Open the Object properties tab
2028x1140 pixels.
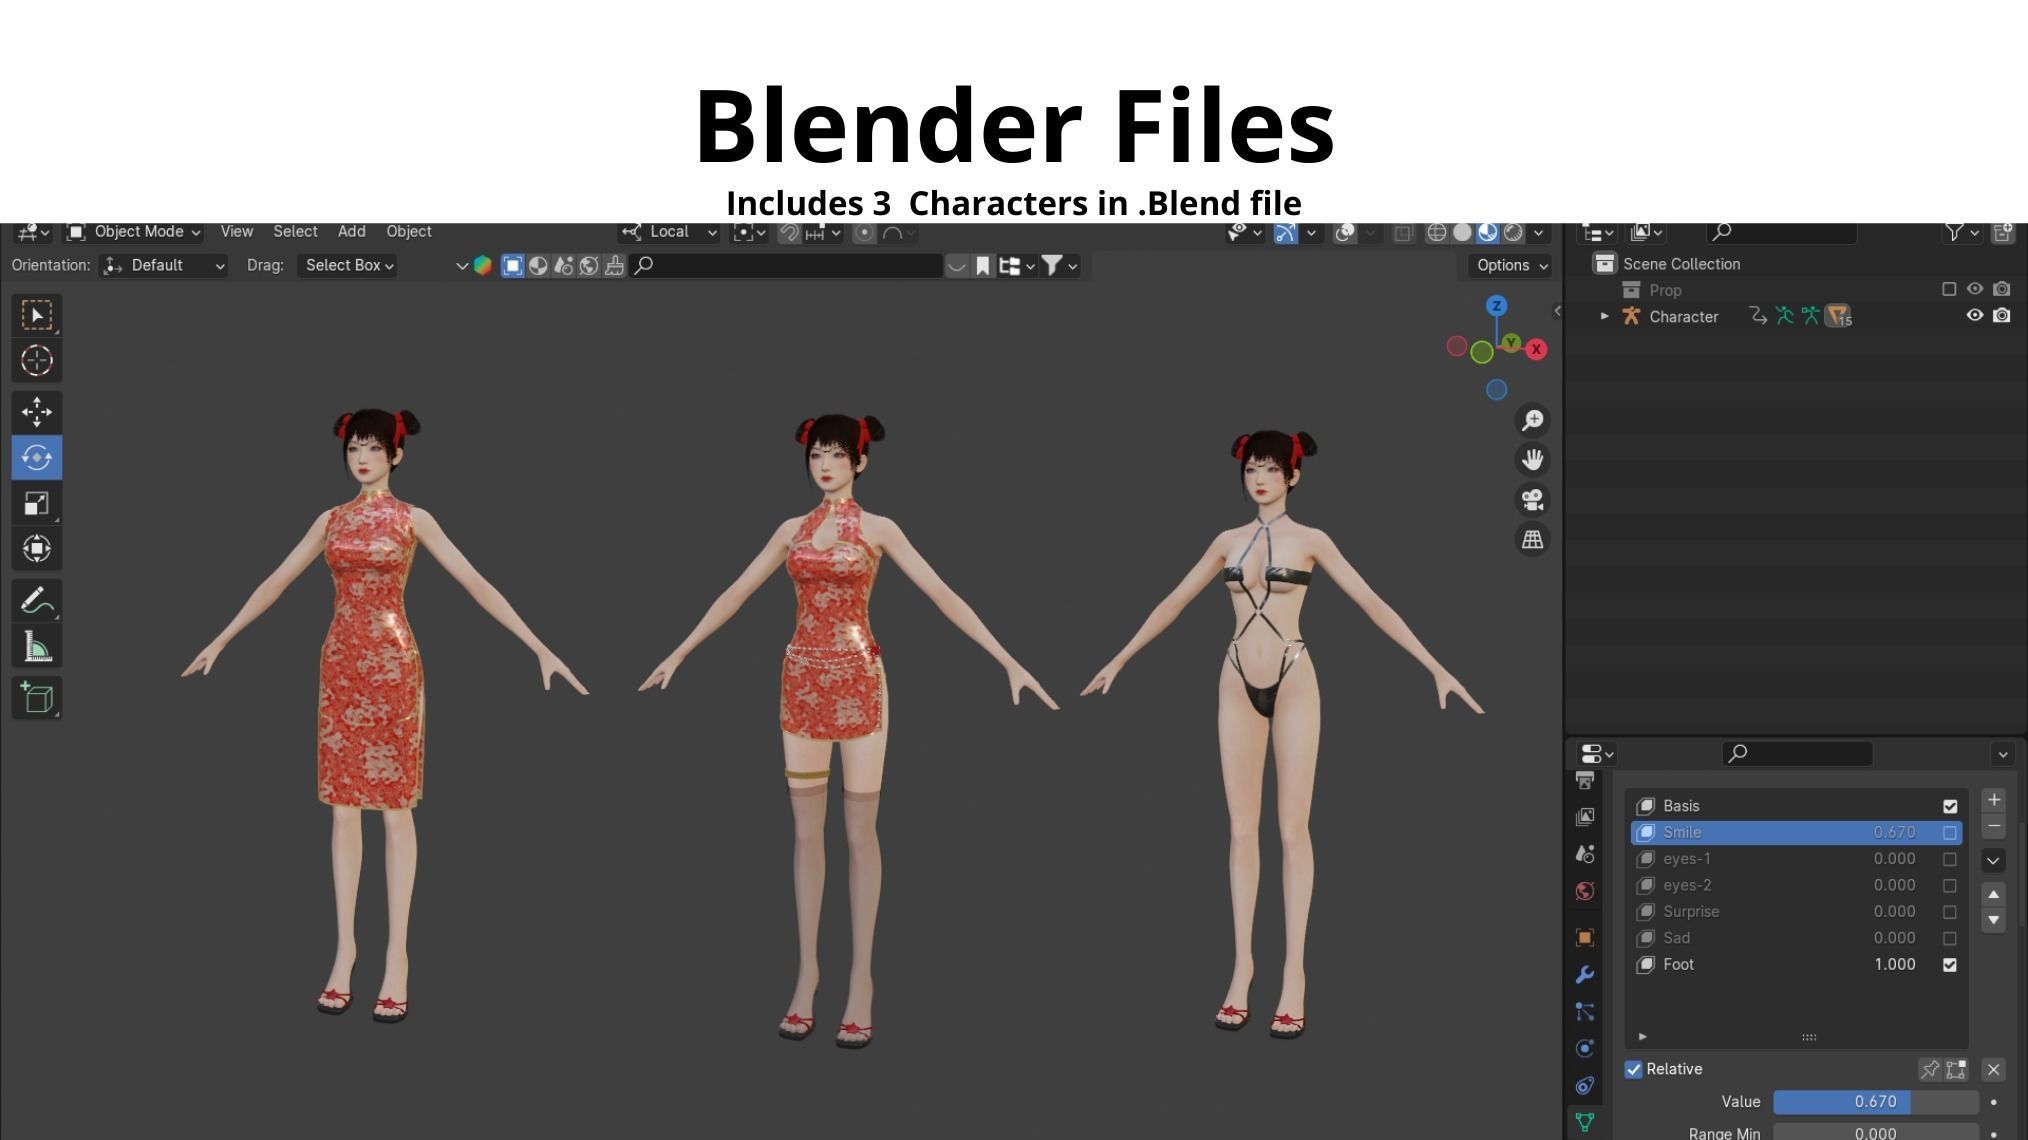pyautogui.click(x=1585, y=938)
